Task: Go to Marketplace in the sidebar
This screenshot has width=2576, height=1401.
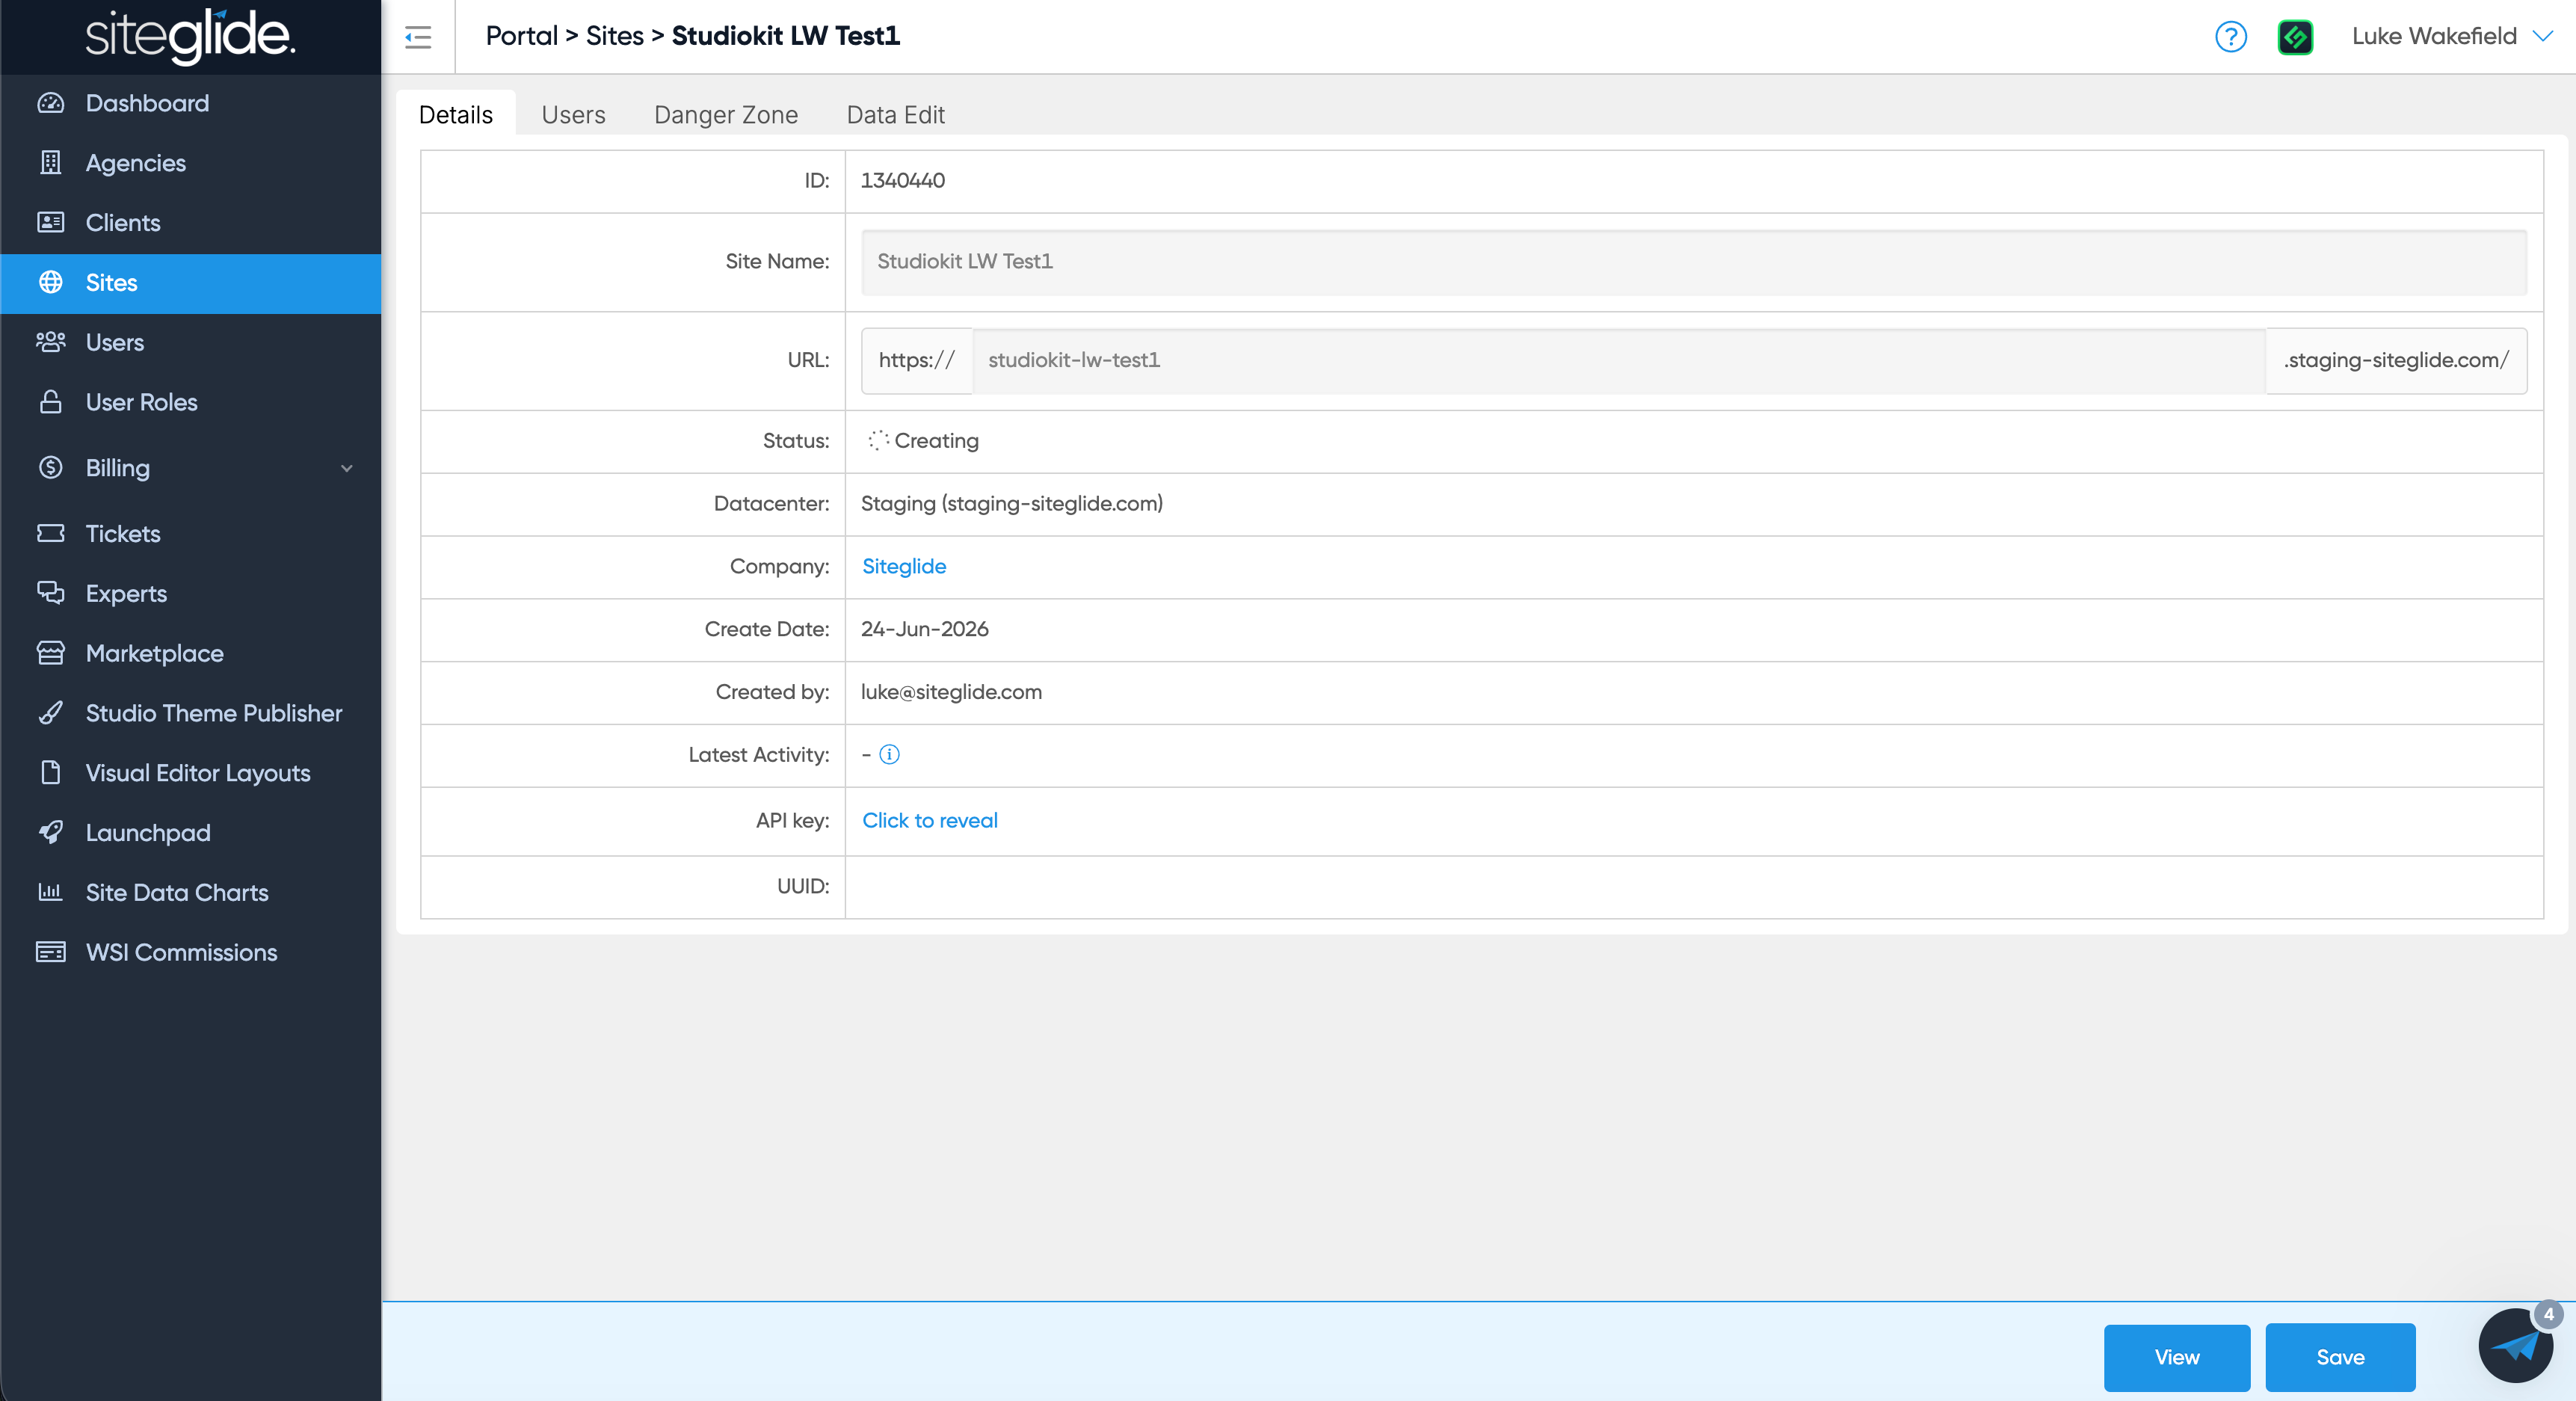Action: [x=190, y=653]
